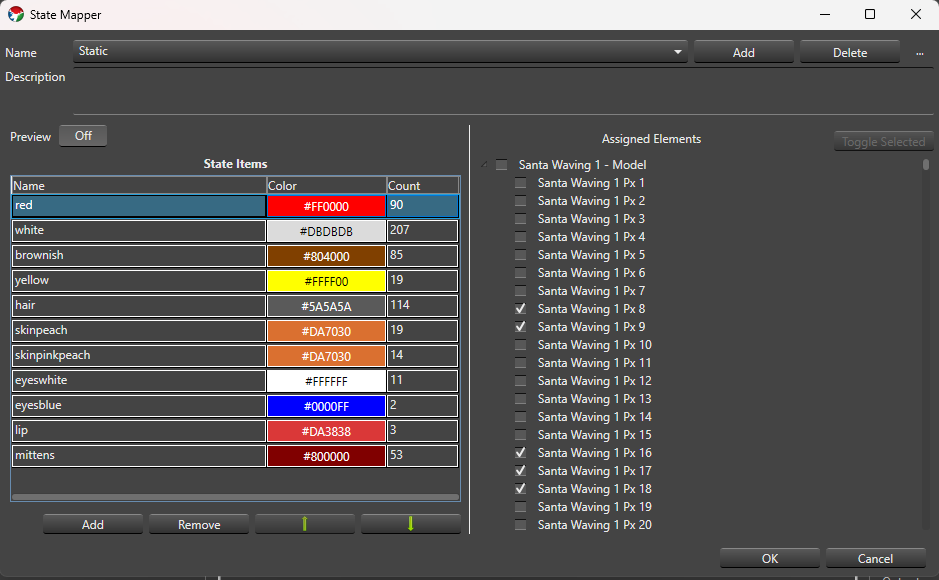This screenshot has height=580, width=939.
Task: Open the eyeswhite #FFFFFF color swatch
Action: click(326, 381)
